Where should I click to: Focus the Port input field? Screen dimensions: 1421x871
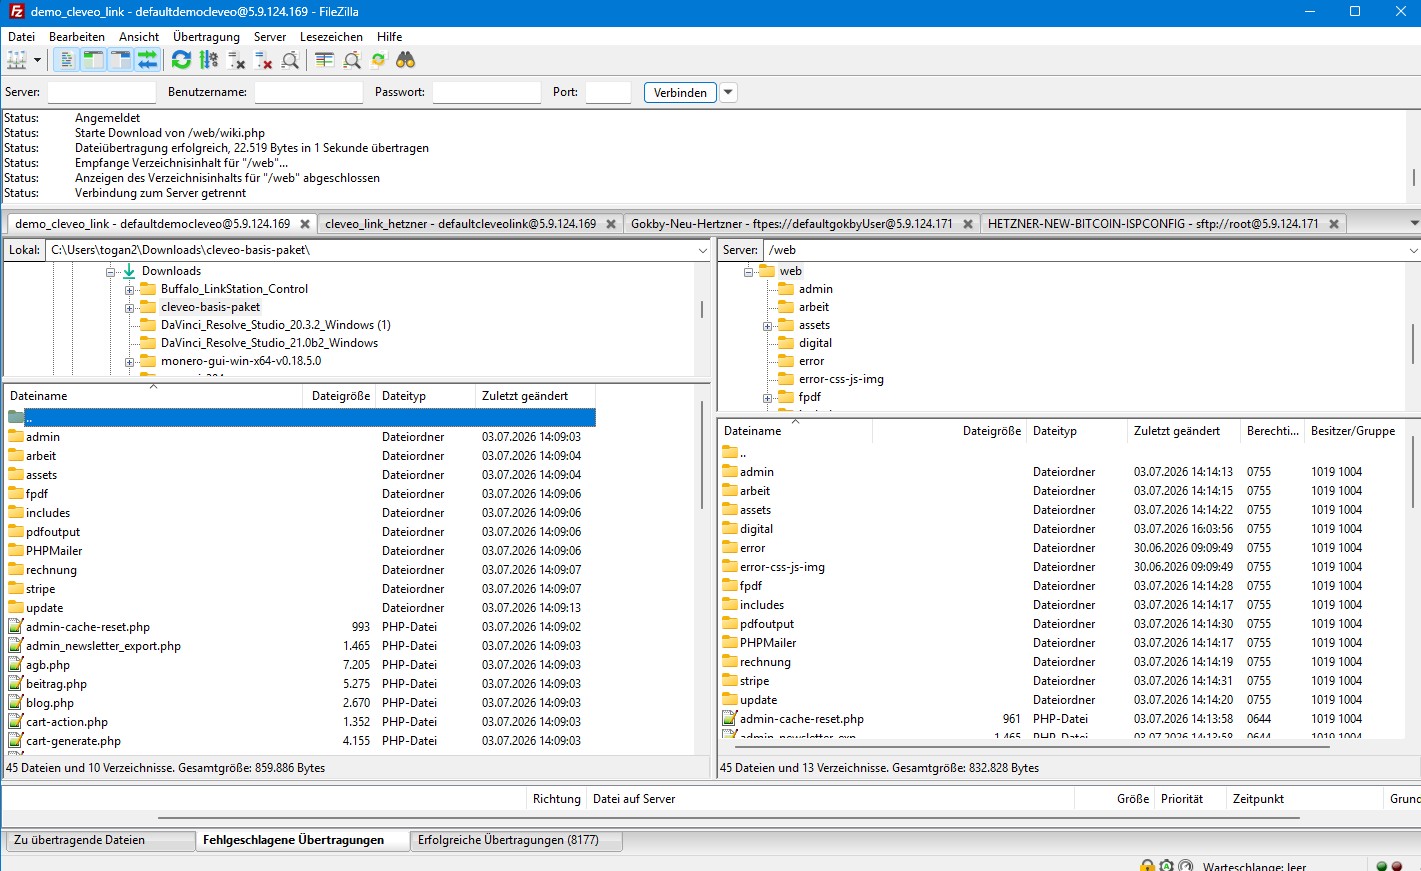pyautogui.click(x=608, y=92)
